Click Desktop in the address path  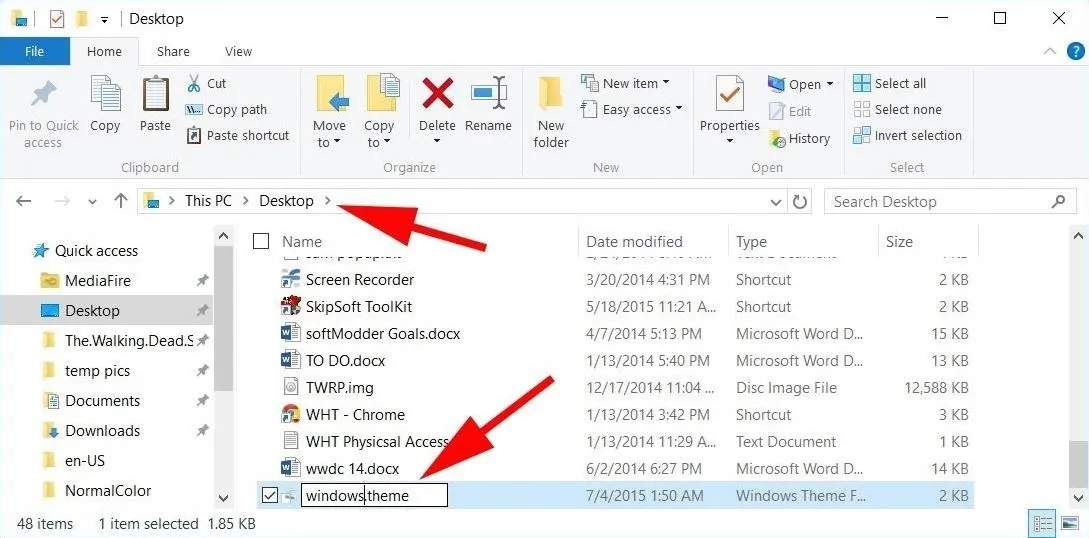click(286, 201)
